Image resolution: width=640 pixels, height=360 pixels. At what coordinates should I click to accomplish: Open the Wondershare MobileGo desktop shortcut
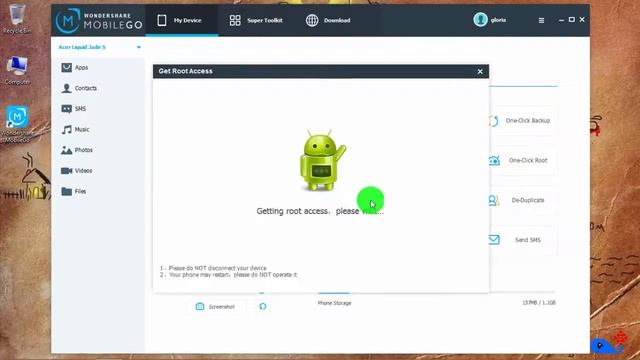pos(16,124)
